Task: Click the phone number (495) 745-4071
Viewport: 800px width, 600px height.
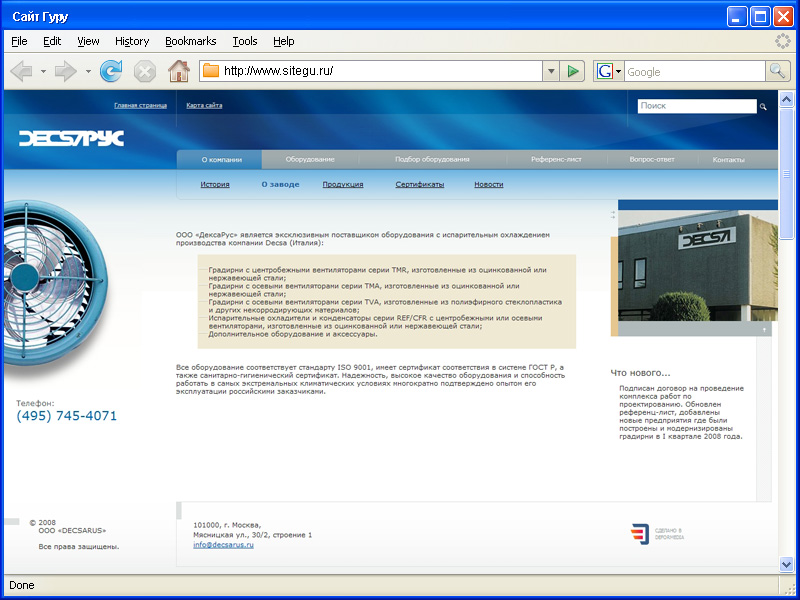Action: click(x=66, y=416)
